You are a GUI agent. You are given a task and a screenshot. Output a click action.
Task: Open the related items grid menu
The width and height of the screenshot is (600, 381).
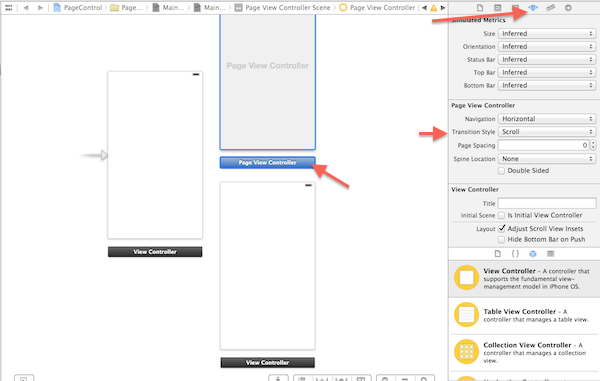(8, 7)
